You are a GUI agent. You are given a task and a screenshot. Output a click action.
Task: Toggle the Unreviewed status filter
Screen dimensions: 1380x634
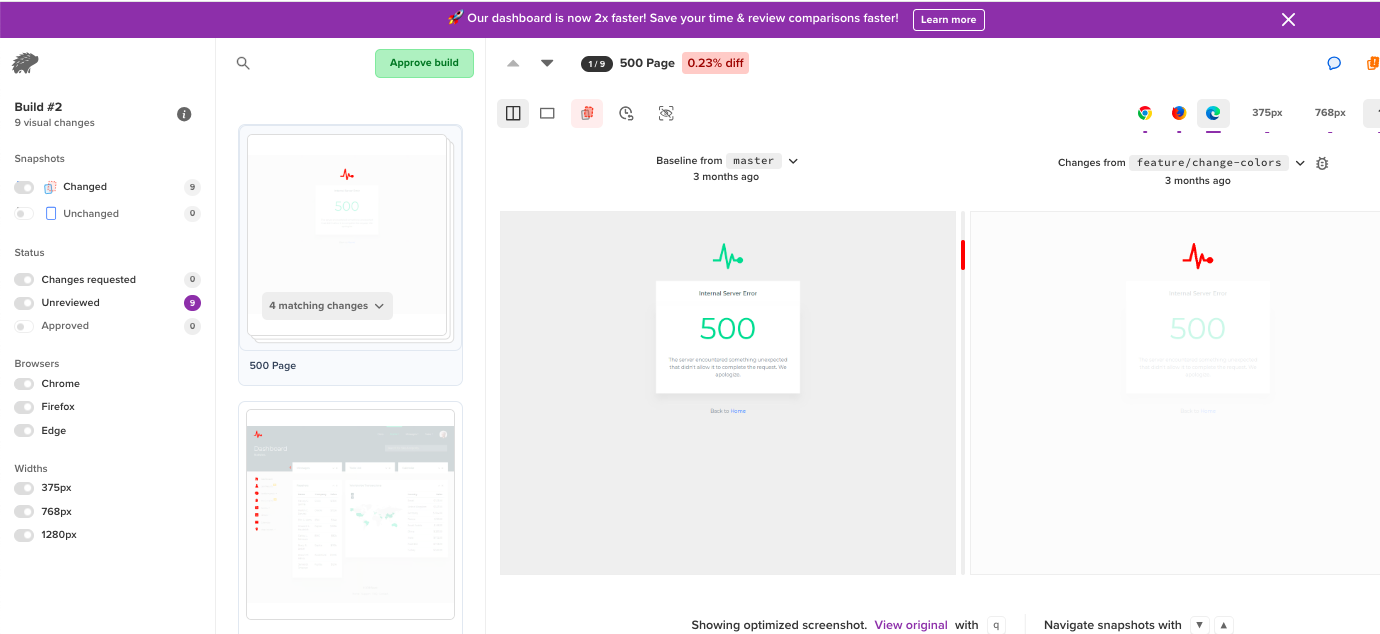point(24,303)
